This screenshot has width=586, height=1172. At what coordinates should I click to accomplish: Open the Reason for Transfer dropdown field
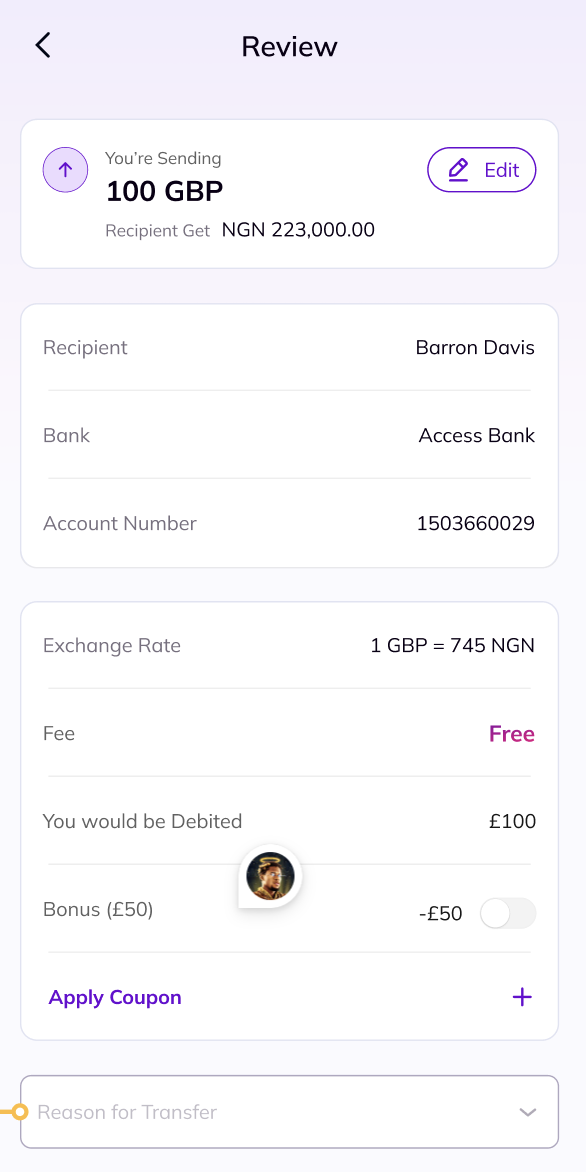[289, 1111]
